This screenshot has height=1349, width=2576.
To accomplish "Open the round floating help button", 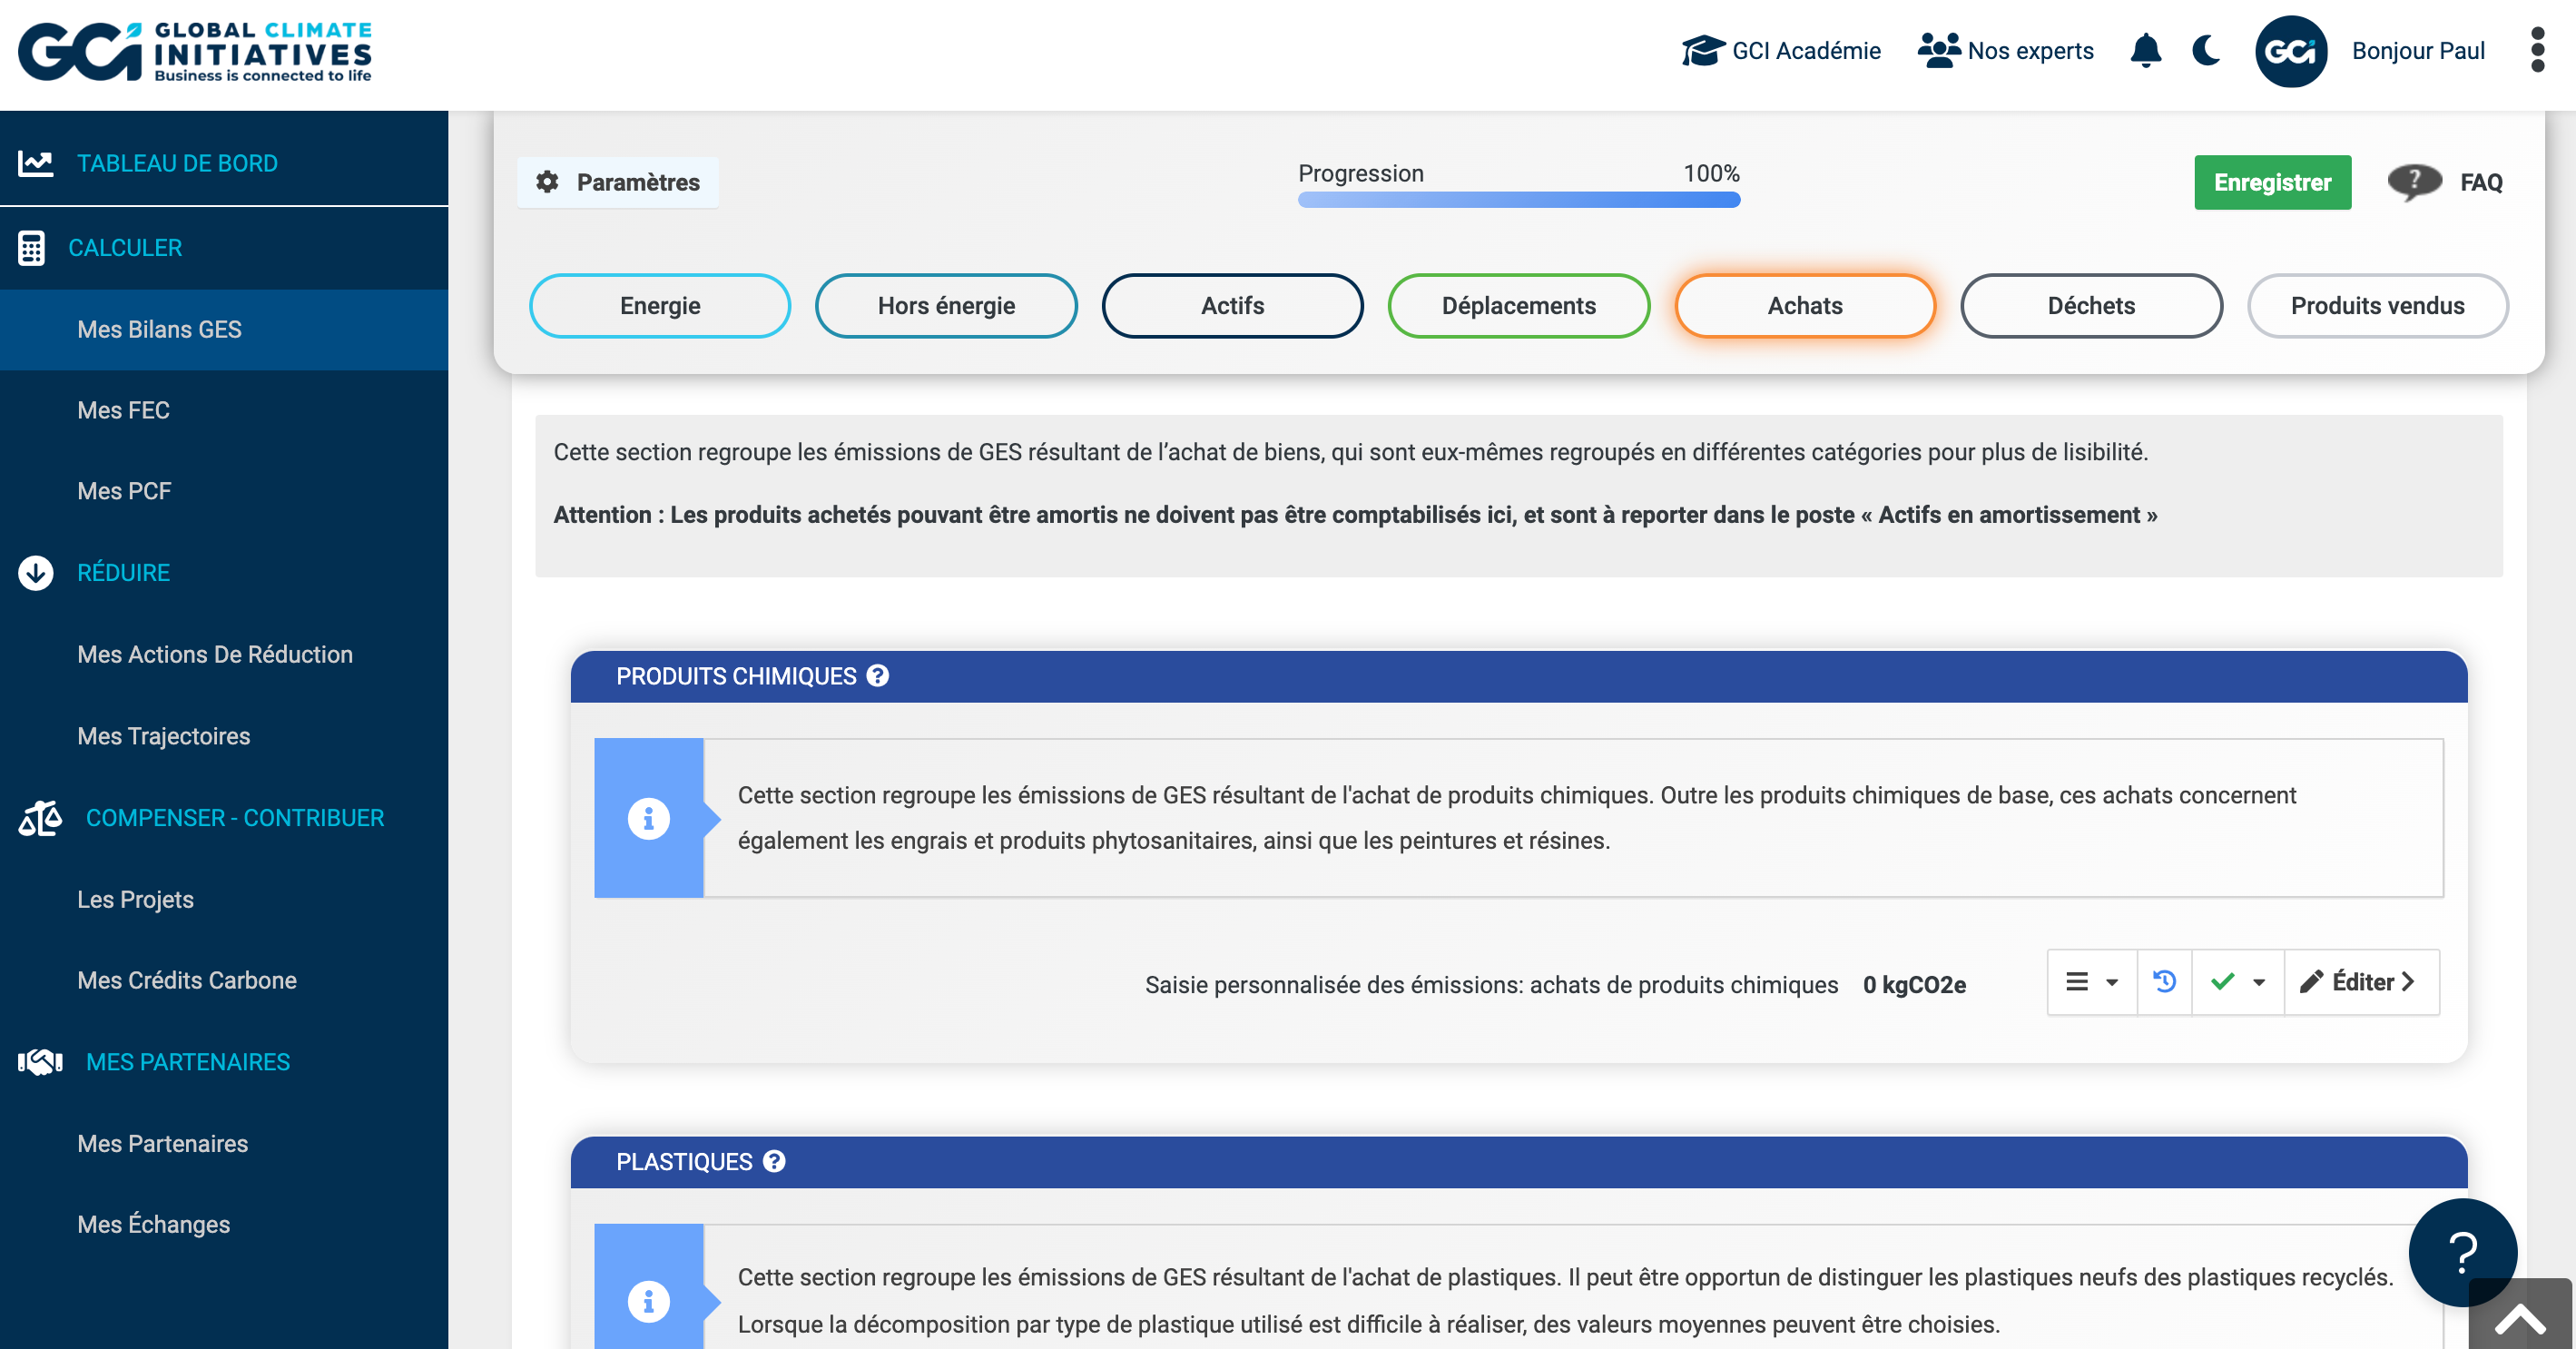I will point(2462,1252).
